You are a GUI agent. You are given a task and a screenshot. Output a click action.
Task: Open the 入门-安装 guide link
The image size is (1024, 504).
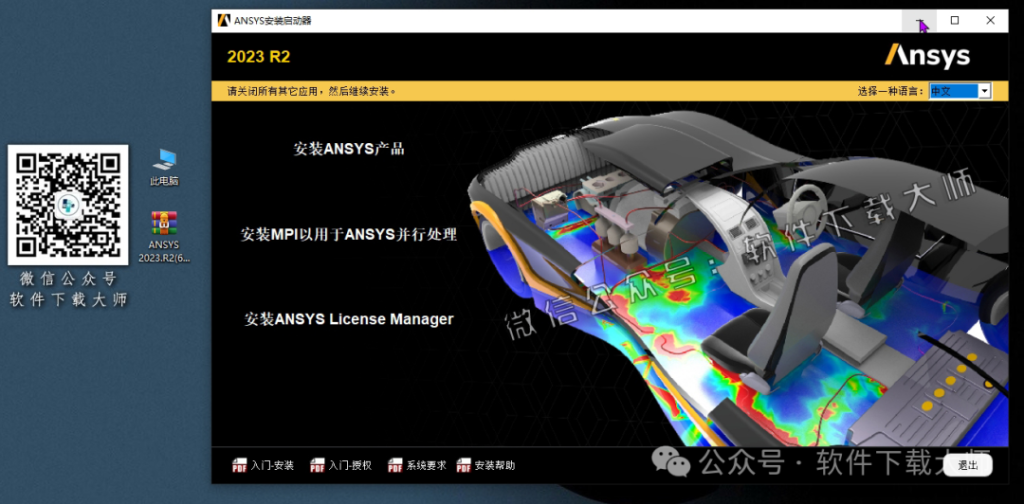pos(272,465)
